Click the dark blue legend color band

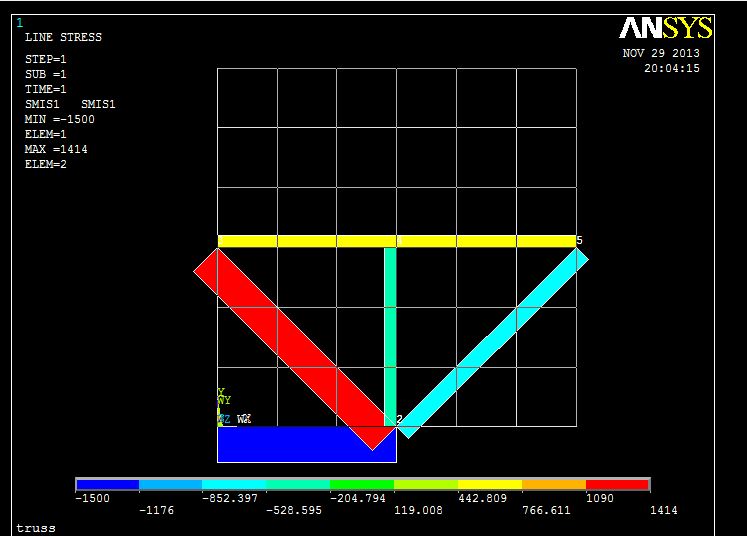click(x=107, y=485)
